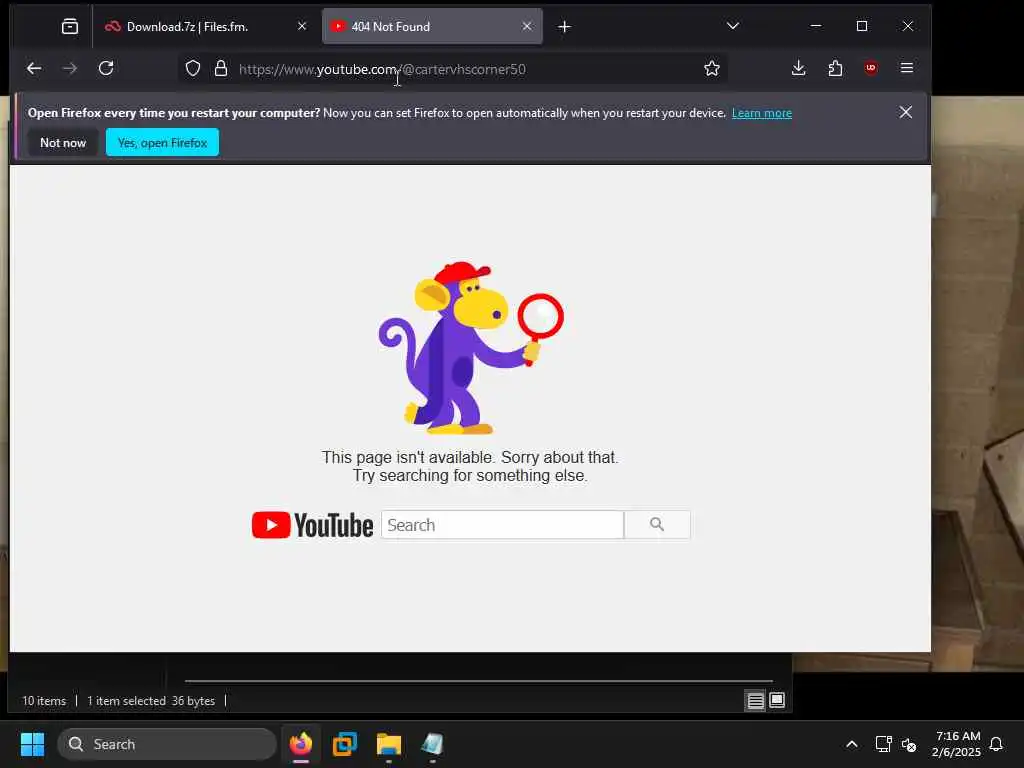Open the notepad-like taskbar app icon
Screen dimensions: 1024x768
coord(432,744)
